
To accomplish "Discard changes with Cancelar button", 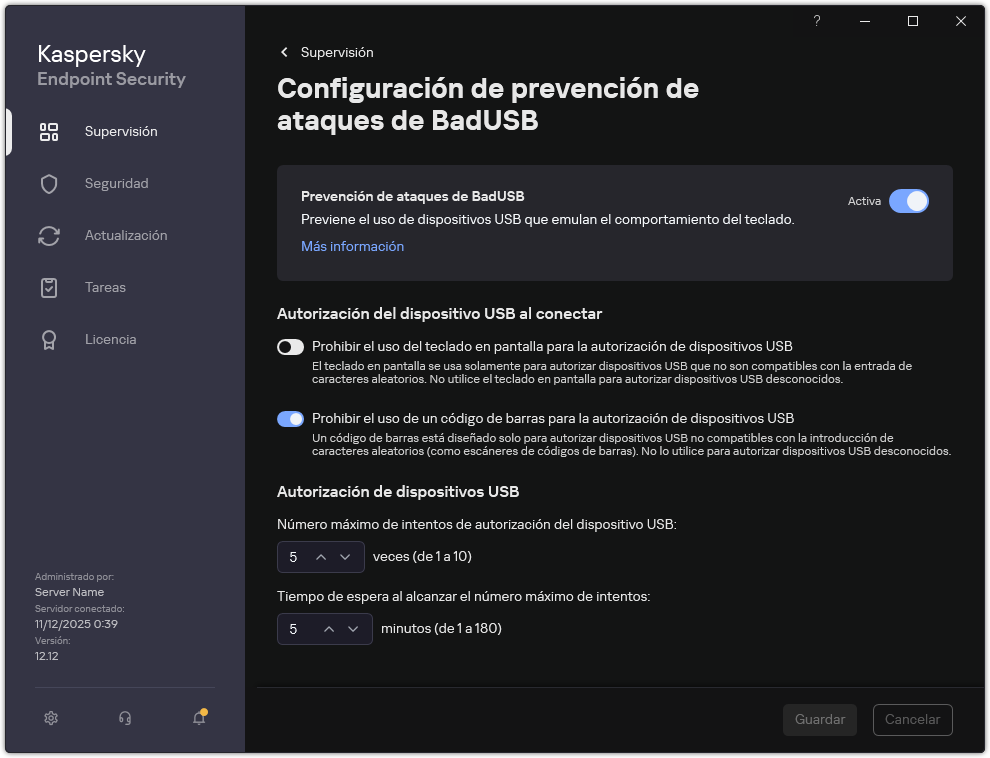I will 912,719.
